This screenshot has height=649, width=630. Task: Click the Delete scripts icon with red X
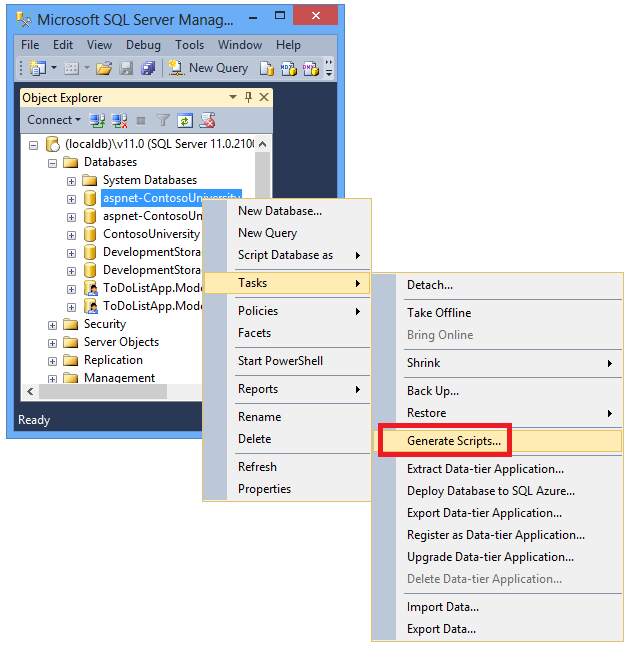[x=207, y=120]
